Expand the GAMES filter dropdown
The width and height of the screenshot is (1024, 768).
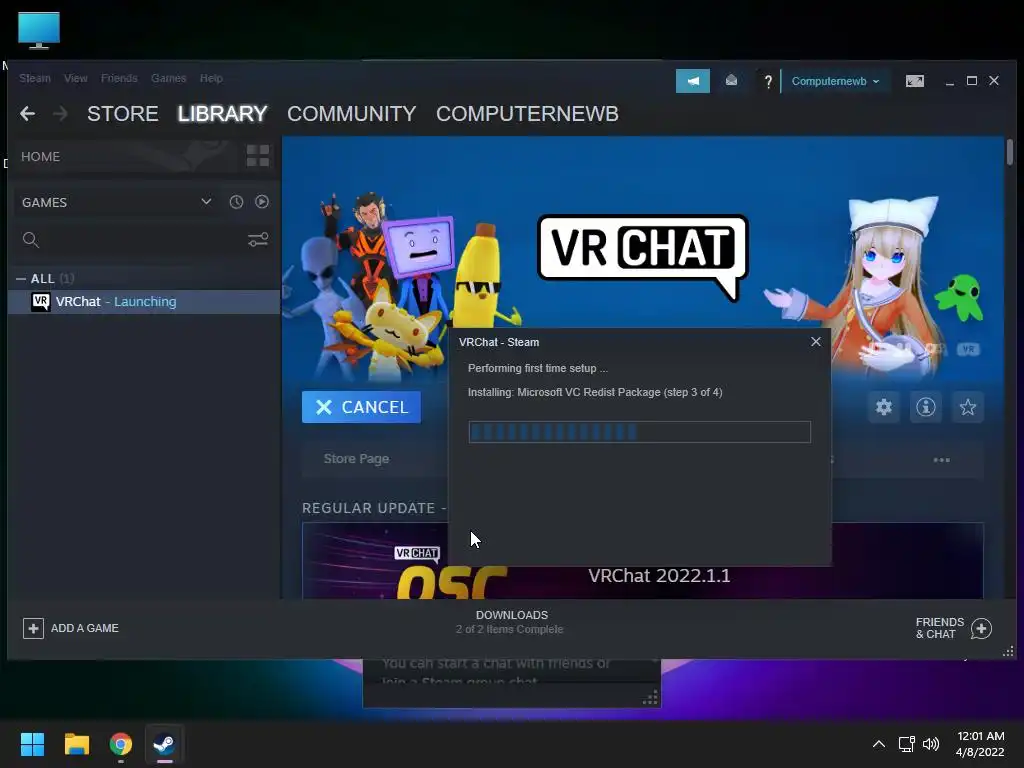pos(206,201)
